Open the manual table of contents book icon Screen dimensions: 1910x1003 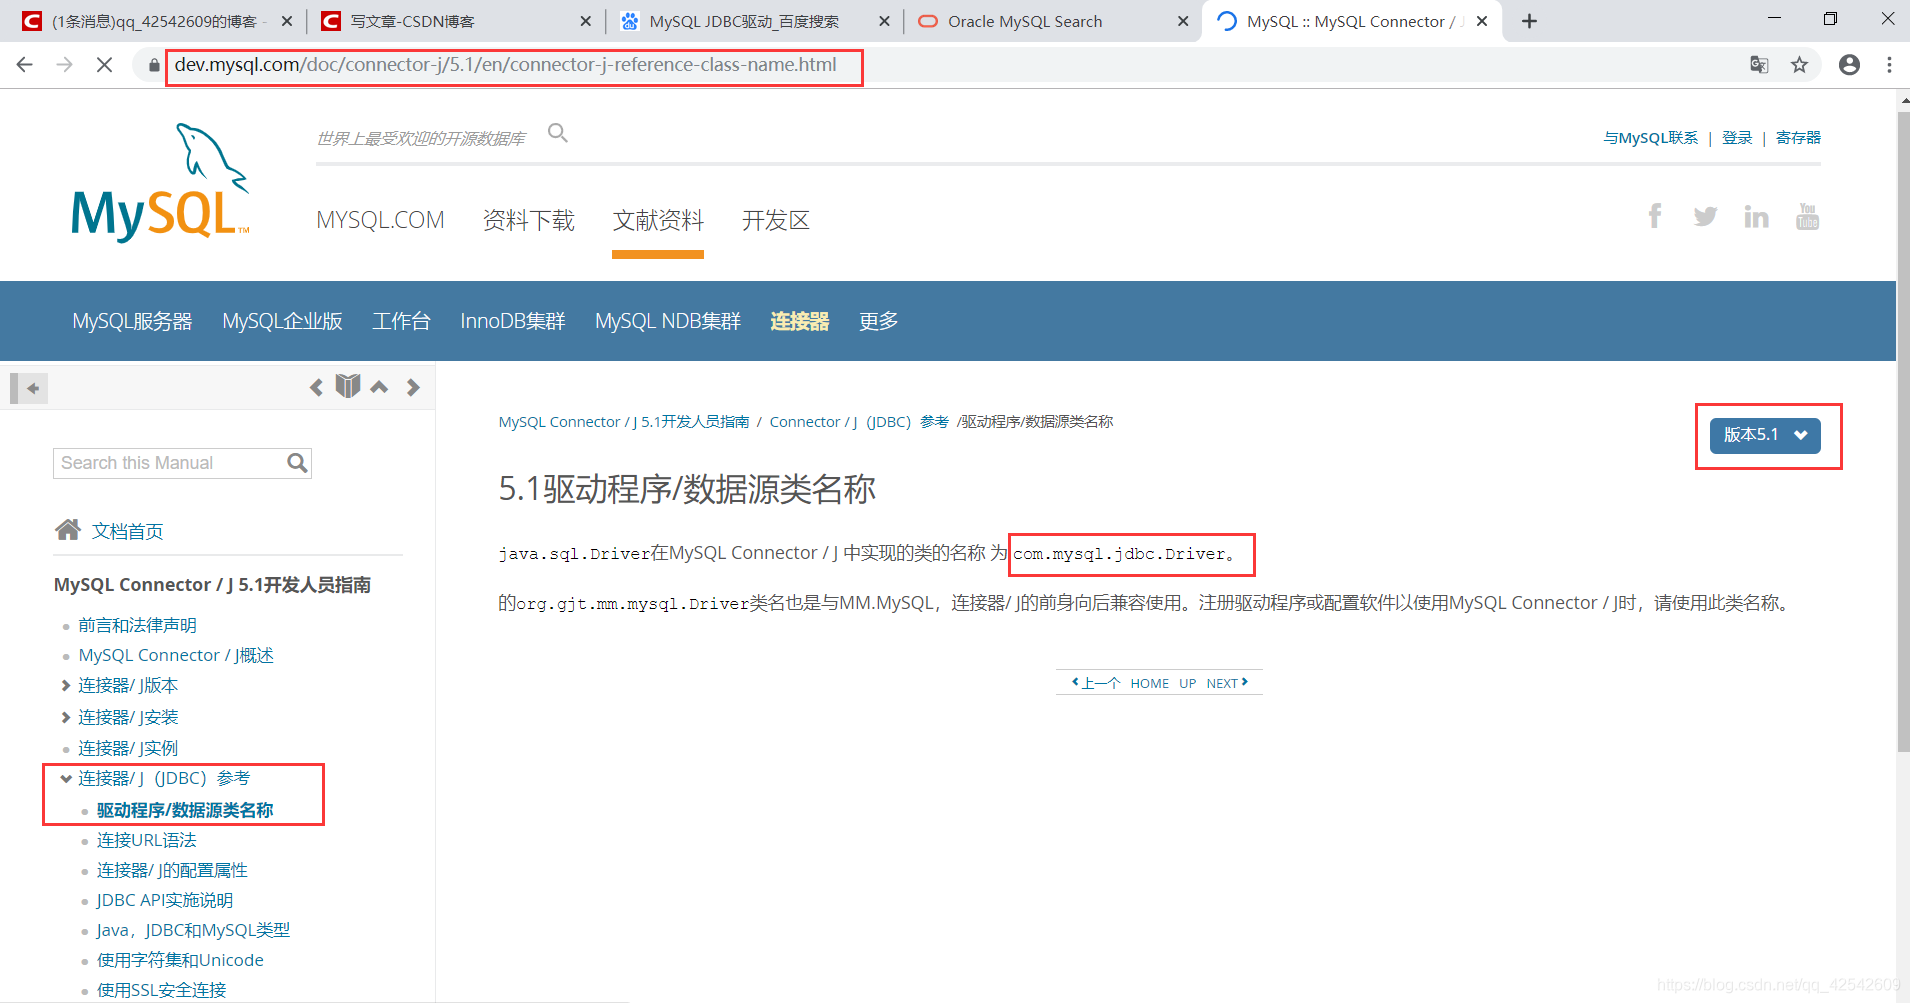[x=348, y=386]
